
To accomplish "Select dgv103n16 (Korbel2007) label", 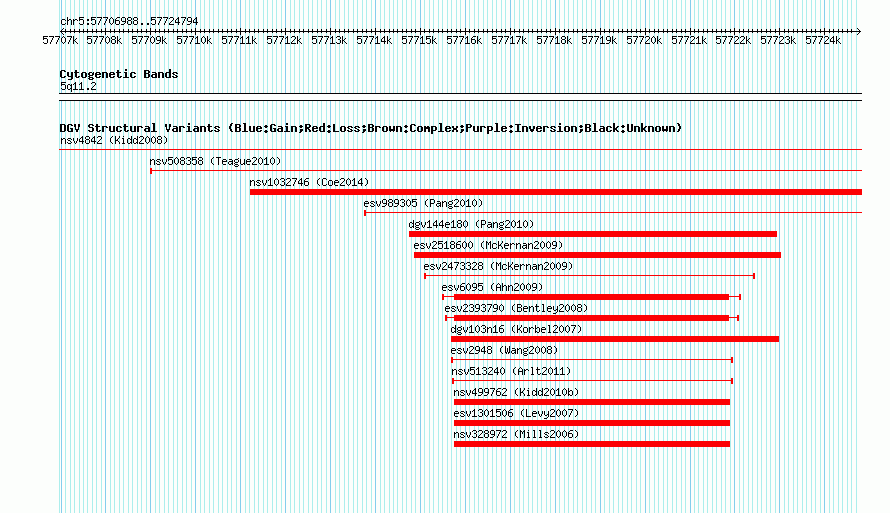I will (516, 329).
